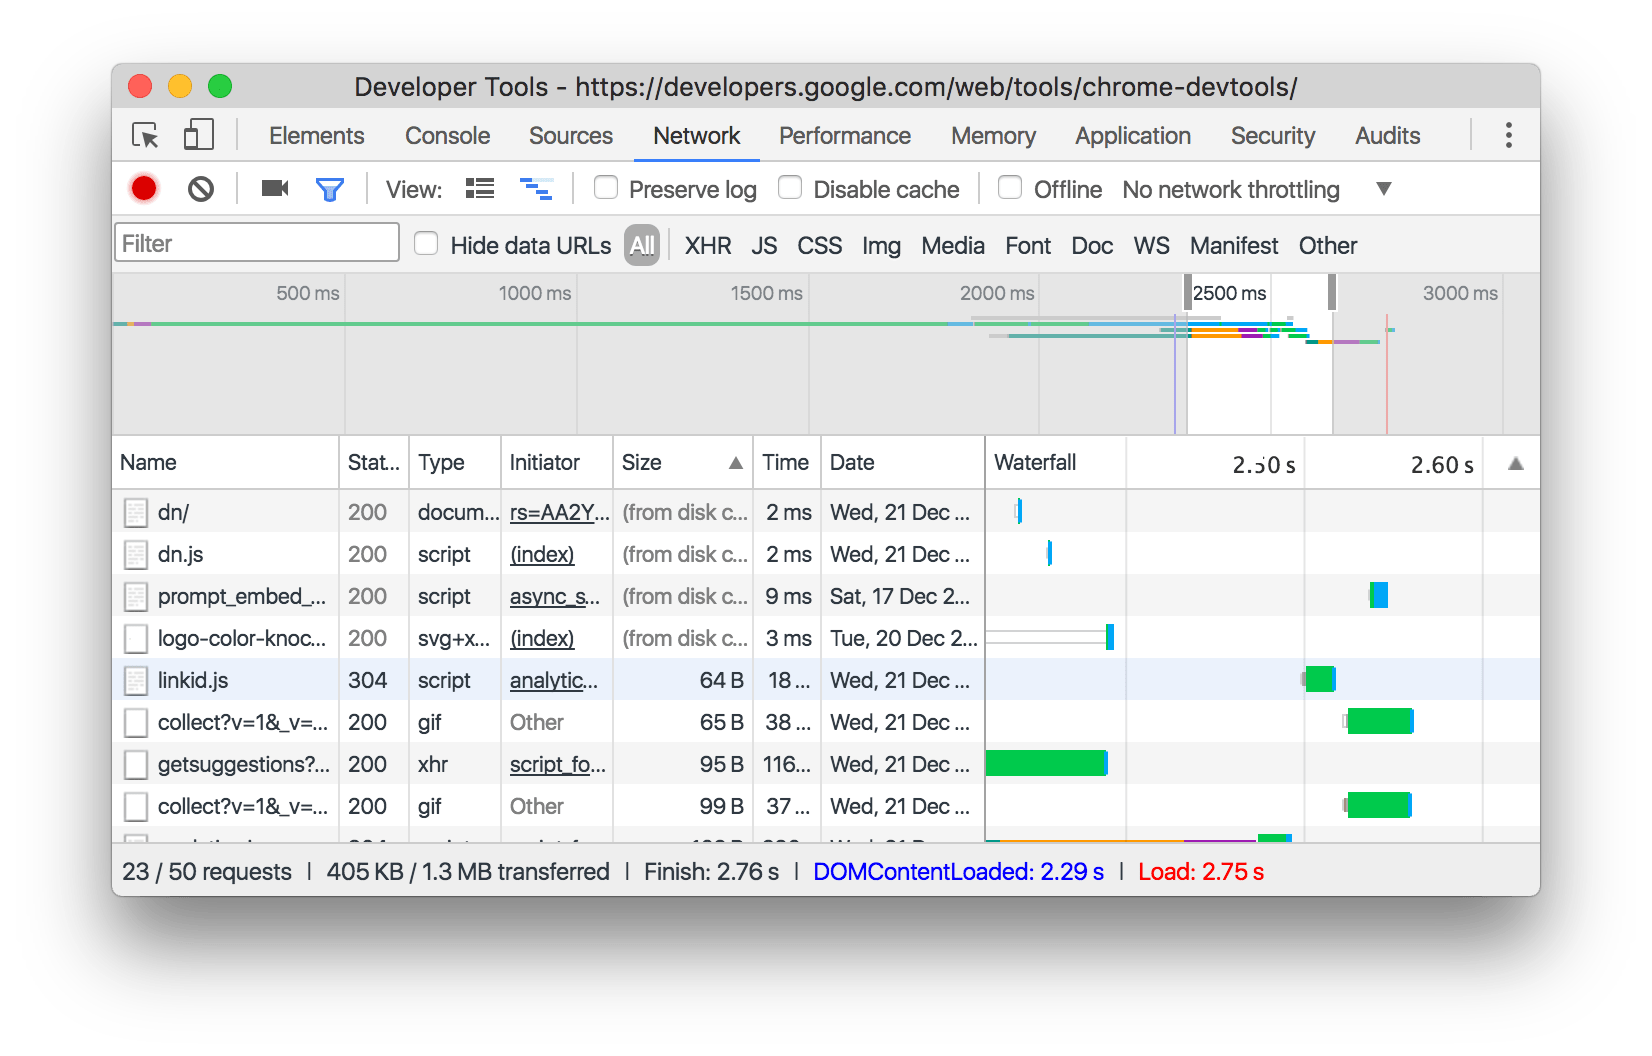Enable screenshot capture with the camera icon
The image size is (1652, 1056).
tap(274, 188)
